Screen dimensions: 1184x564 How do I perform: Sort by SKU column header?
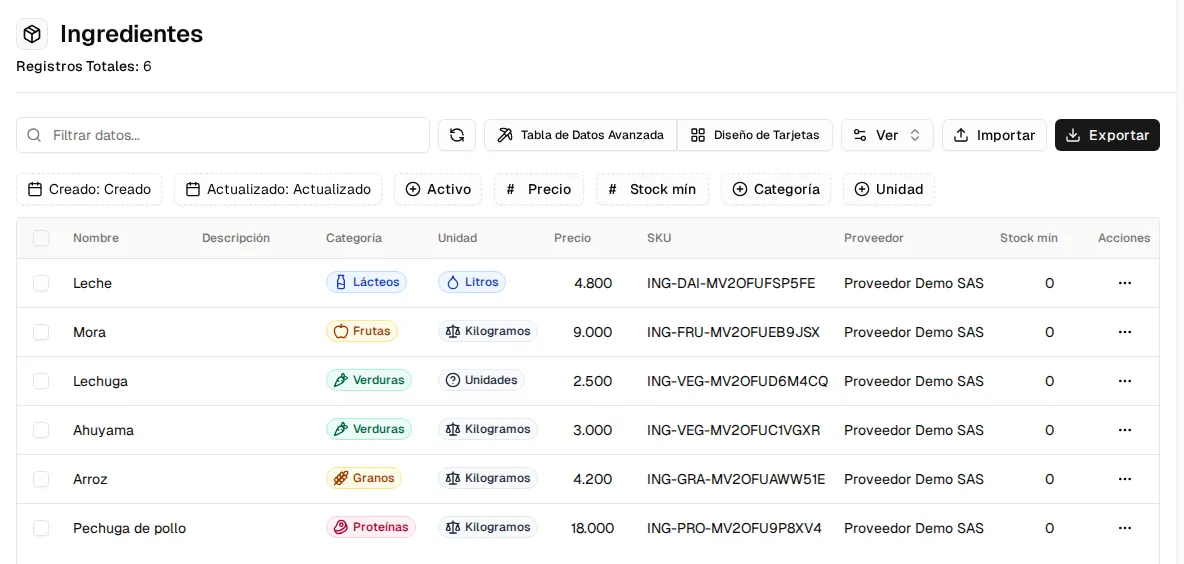pyautogui.click(x=659, y=238)
